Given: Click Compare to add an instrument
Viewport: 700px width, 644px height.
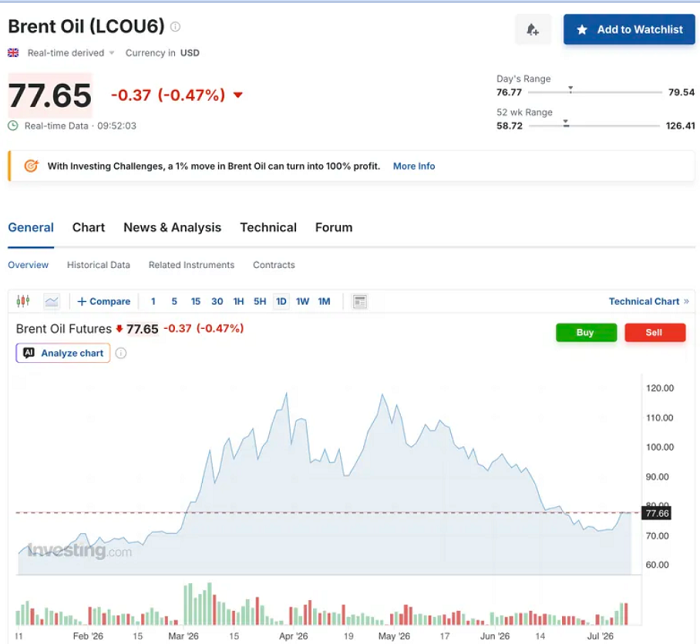Looking at the screenshot, I should [104, 302].
